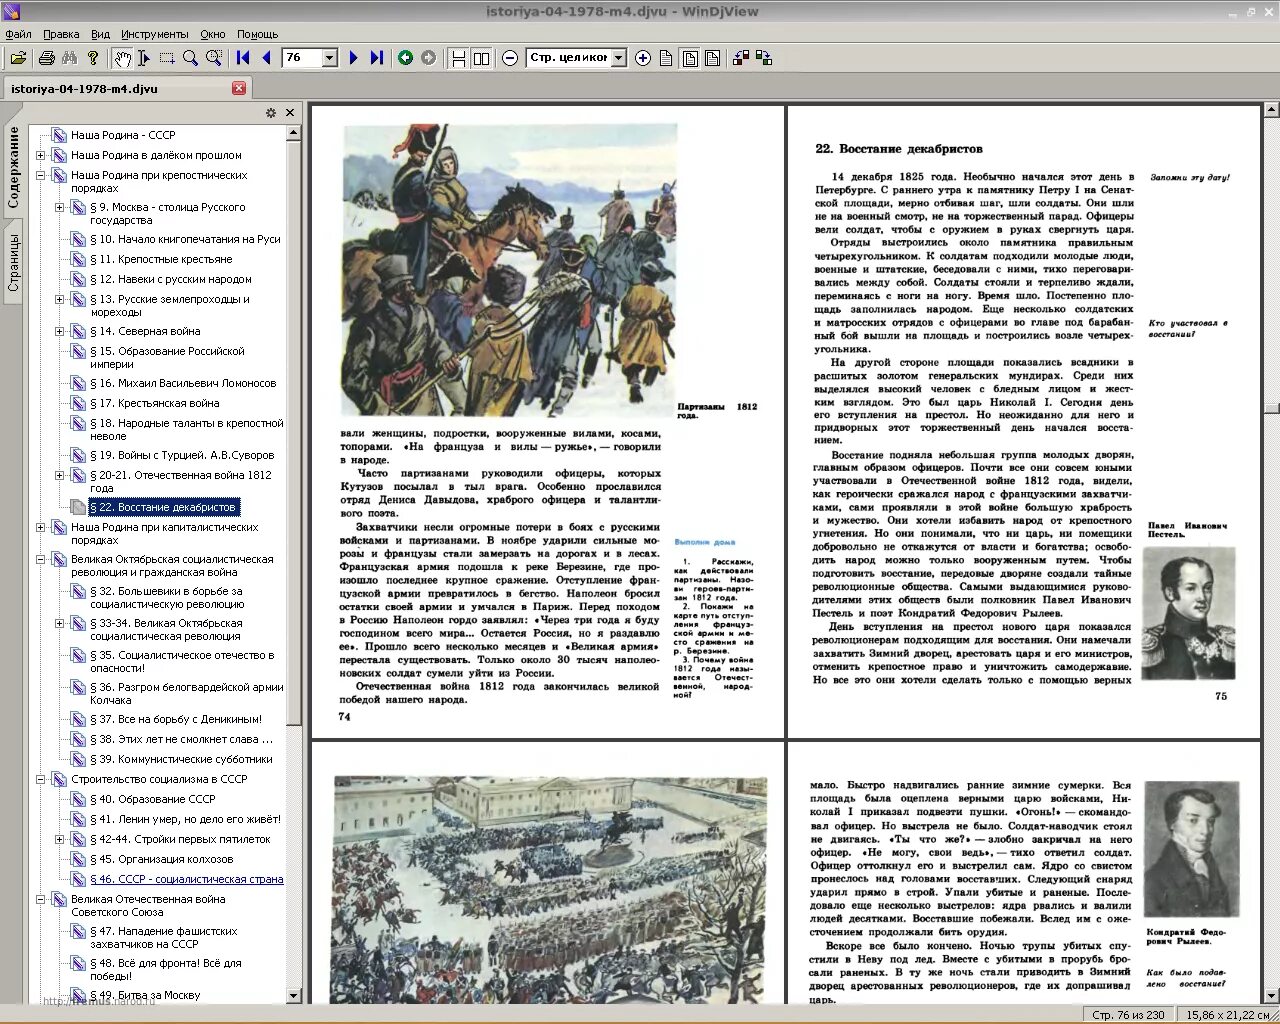The image size is (1280, 1024).
Task: Go to the previous page
Action: click(266, 58)
